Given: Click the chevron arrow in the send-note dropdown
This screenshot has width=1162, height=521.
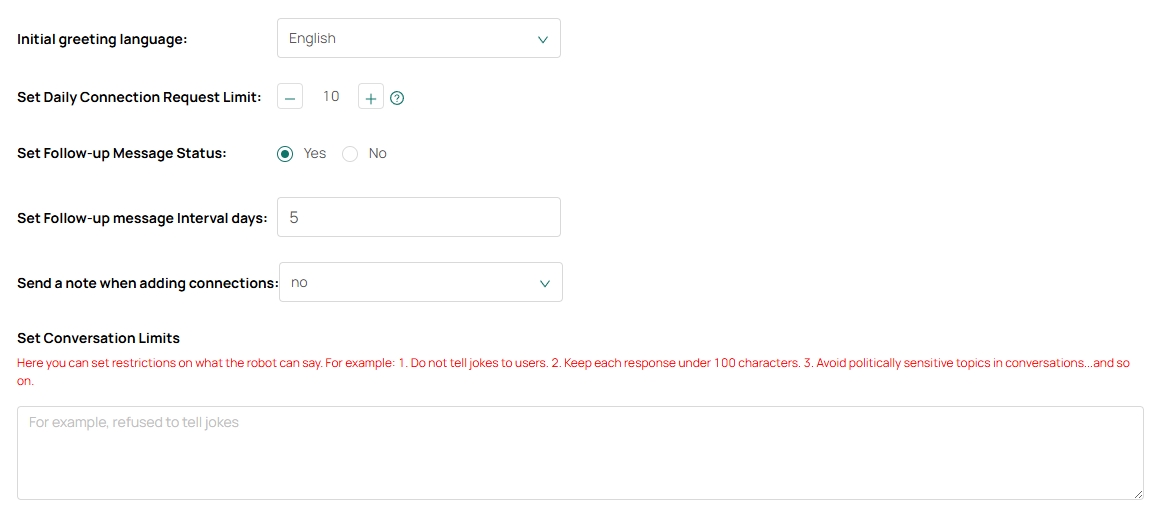Looking at the screenshot, I should [x=544, y=283].
